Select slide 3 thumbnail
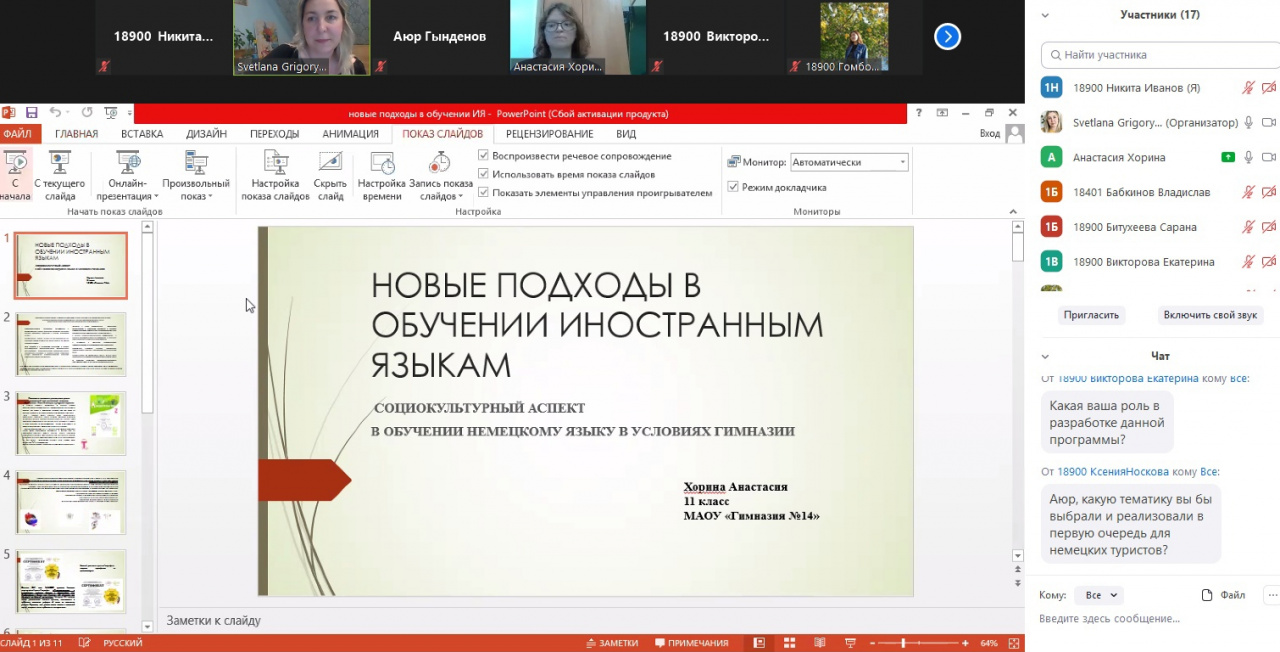The image size is (1280, 652). click(x=71, y=424)
